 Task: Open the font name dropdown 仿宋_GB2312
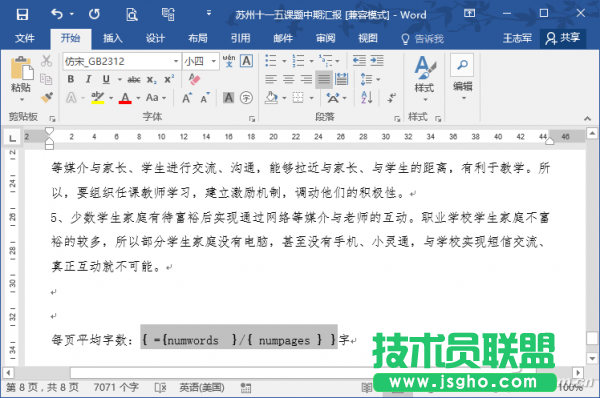click(176, 61)
